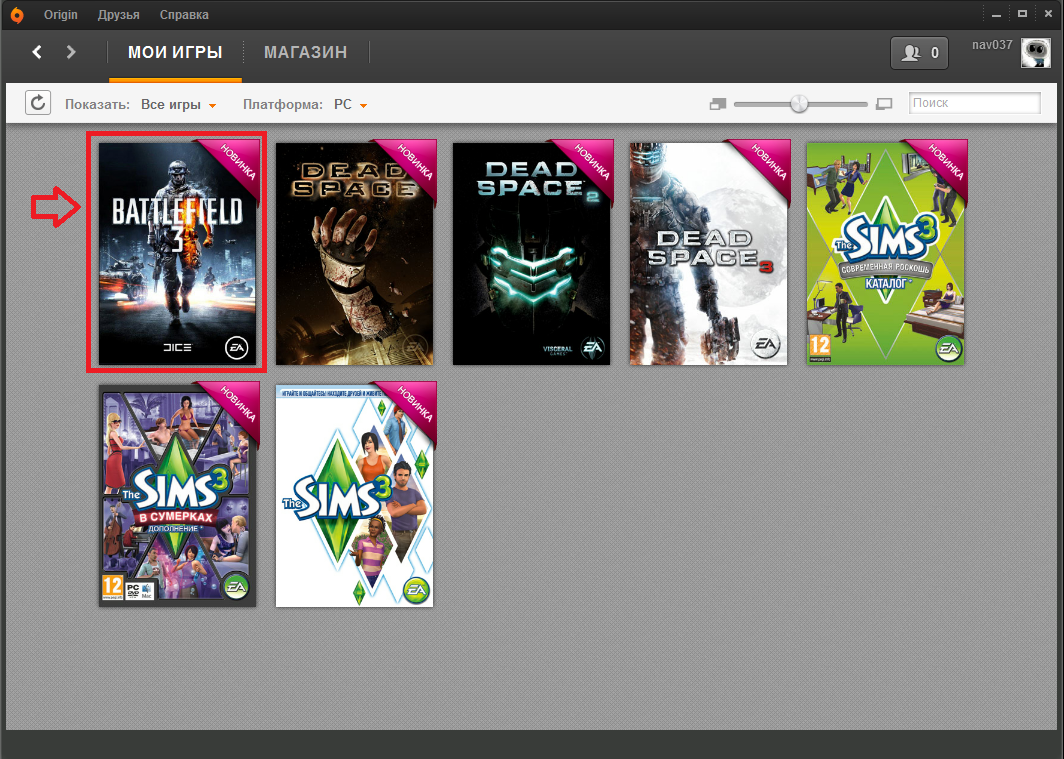Screen dimensions: 1064x759
Task: Switch to the МАГАЗИН tab
Action: pos(305,52)
